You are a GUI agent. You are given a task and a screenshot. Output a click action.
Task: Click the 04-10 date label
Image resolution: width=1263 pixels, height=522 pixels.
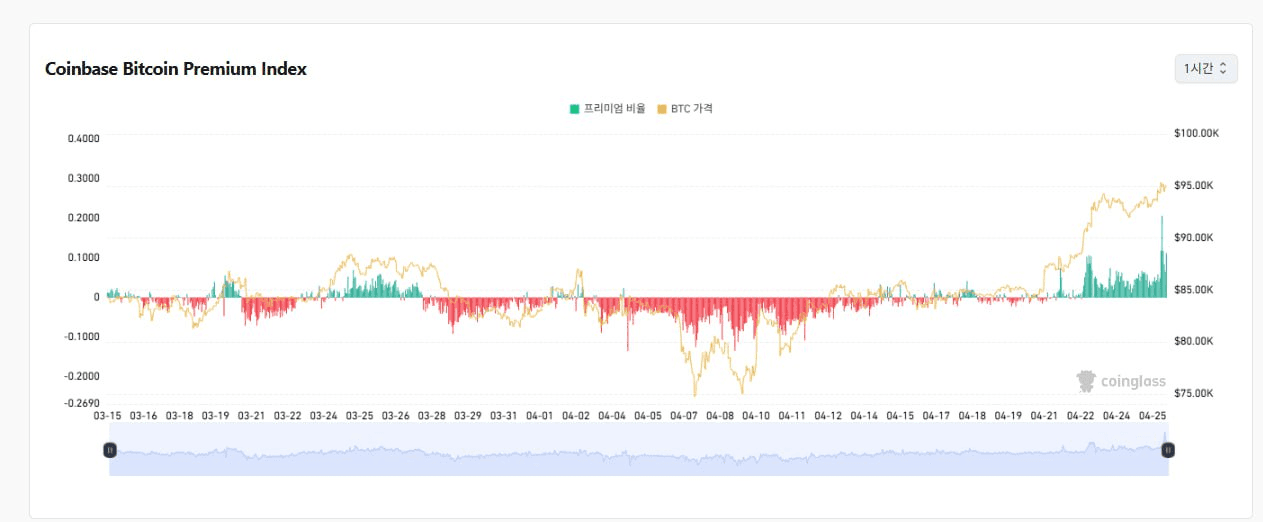pos(756,415)
